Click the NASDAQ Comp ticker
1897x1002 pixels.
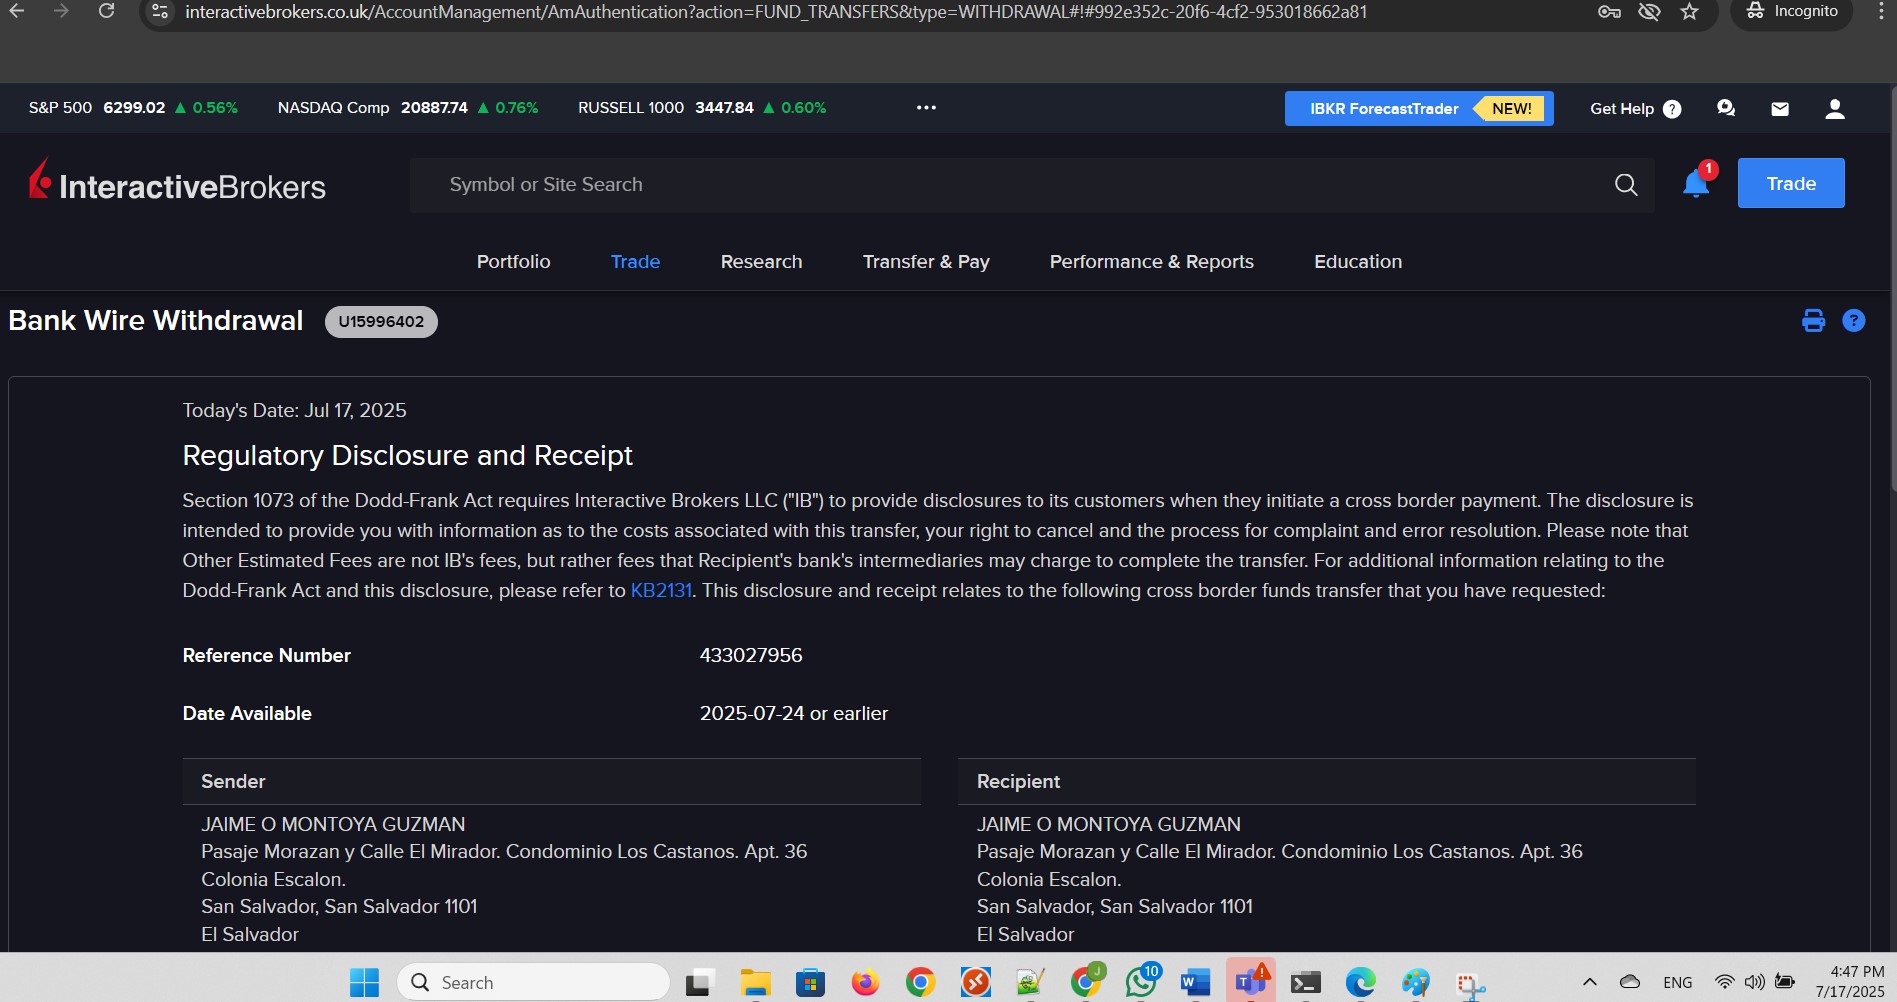click(x=408, y=108)
